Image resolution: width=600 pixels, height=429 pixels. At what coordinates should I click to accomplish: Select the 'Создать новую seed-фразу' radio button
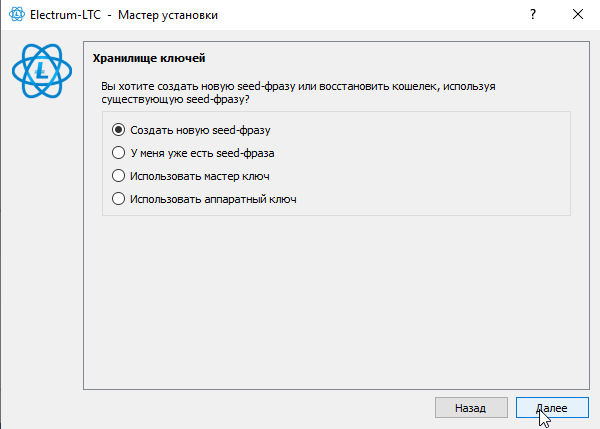tap(118, 130)
